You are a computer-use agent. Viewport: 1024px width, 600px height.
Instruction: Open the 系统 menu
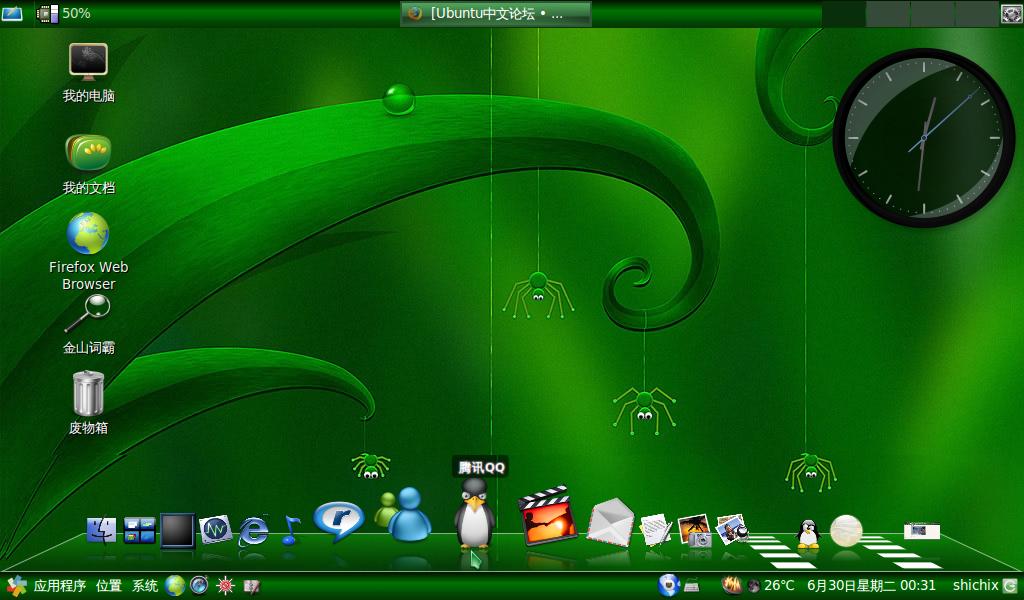point(145,586)
